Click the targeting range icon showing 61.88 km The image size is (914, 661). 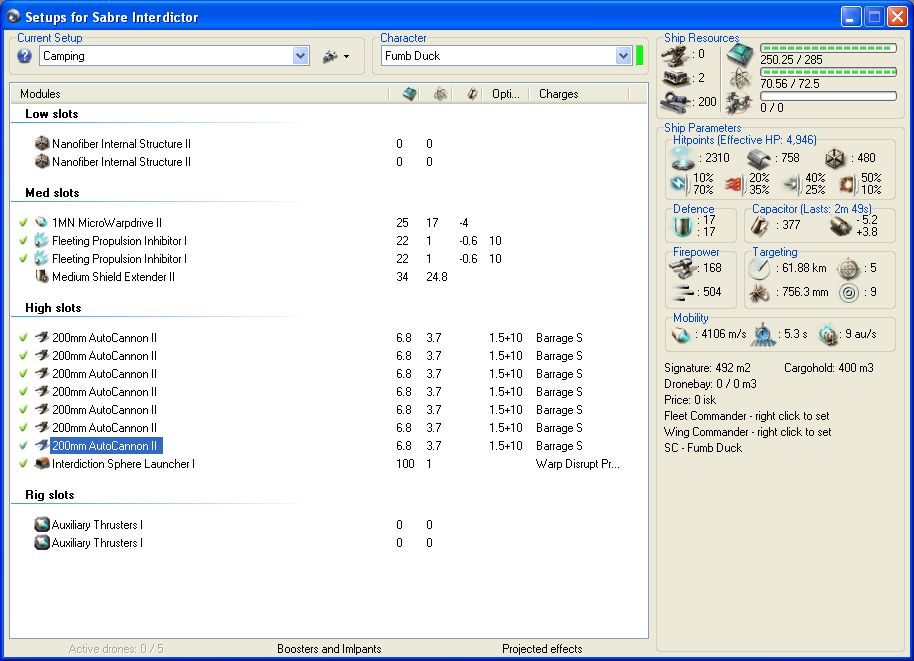coord(759,268)
